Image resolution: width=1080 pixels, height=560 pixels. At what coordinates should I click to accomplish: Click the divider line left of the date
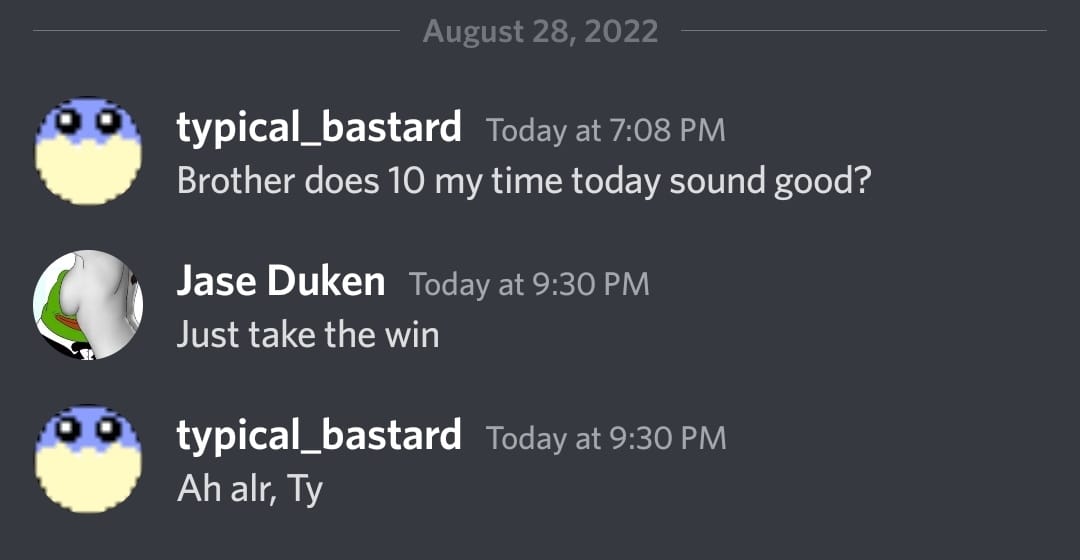[216, 31]
